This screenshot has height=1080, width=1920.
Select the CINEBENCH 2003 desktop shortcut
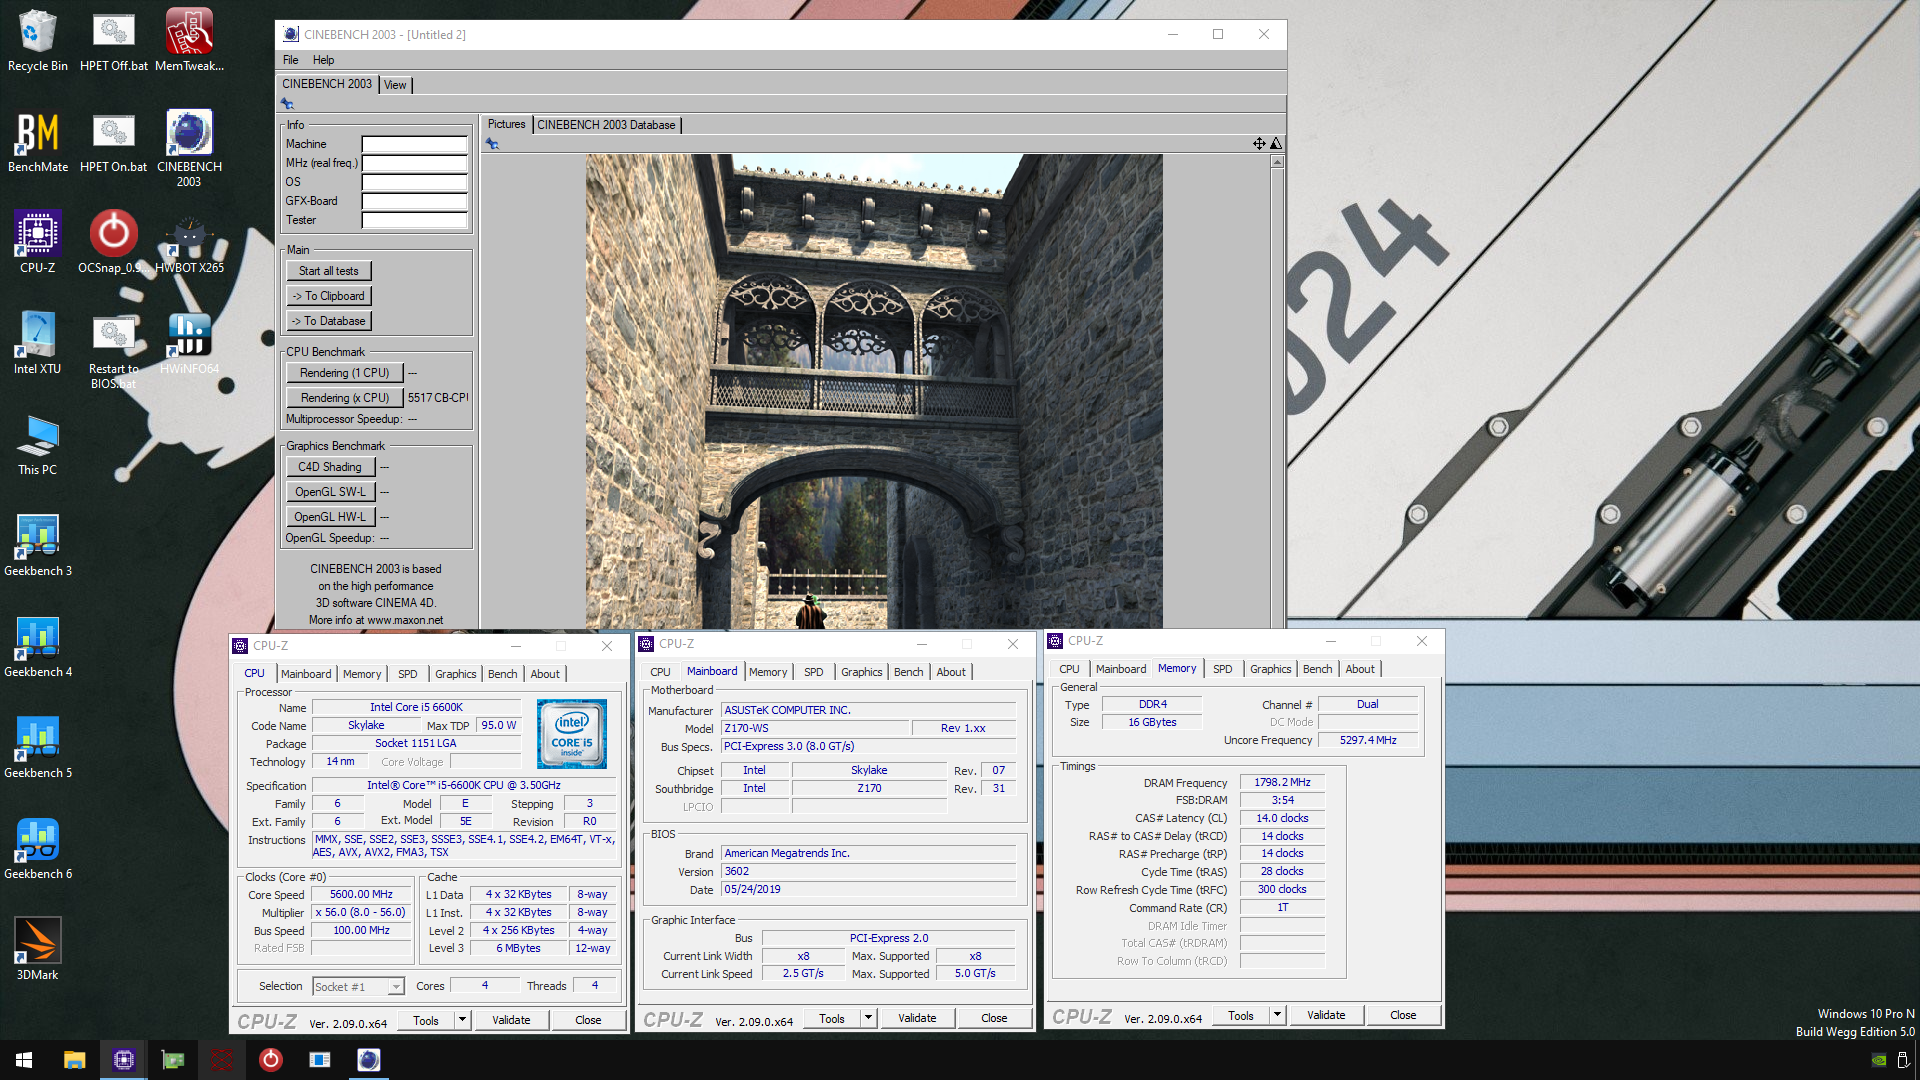coord(189,148)
